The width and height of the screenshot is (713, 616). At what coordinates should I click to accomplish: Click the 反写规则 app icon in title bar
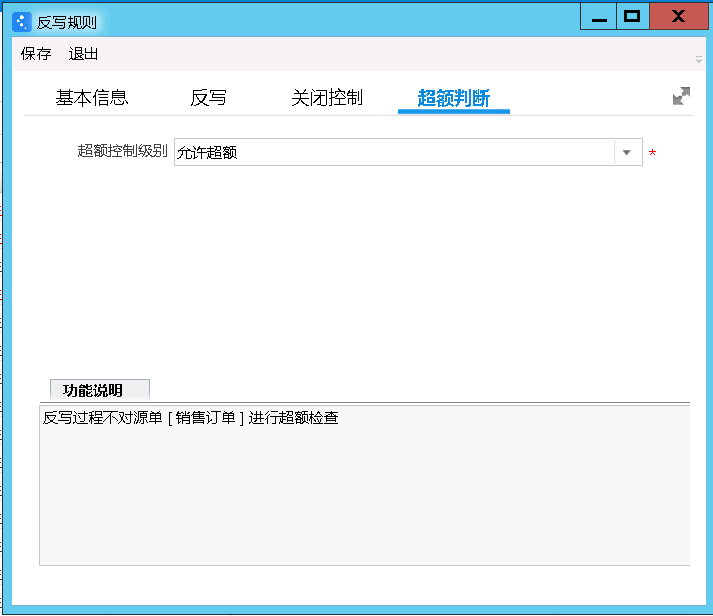tap(21, 22)
